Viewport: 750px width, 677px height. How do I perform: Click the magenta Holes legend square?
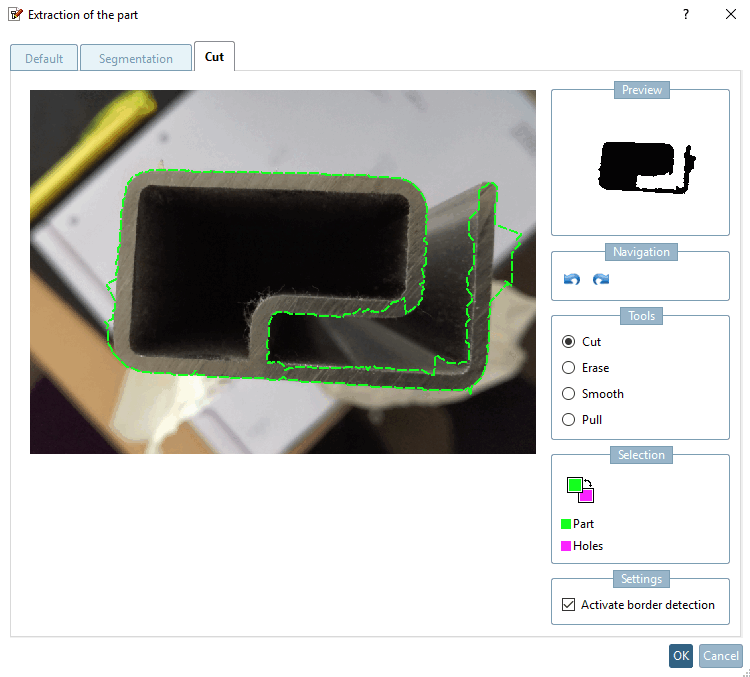[566, 546]
